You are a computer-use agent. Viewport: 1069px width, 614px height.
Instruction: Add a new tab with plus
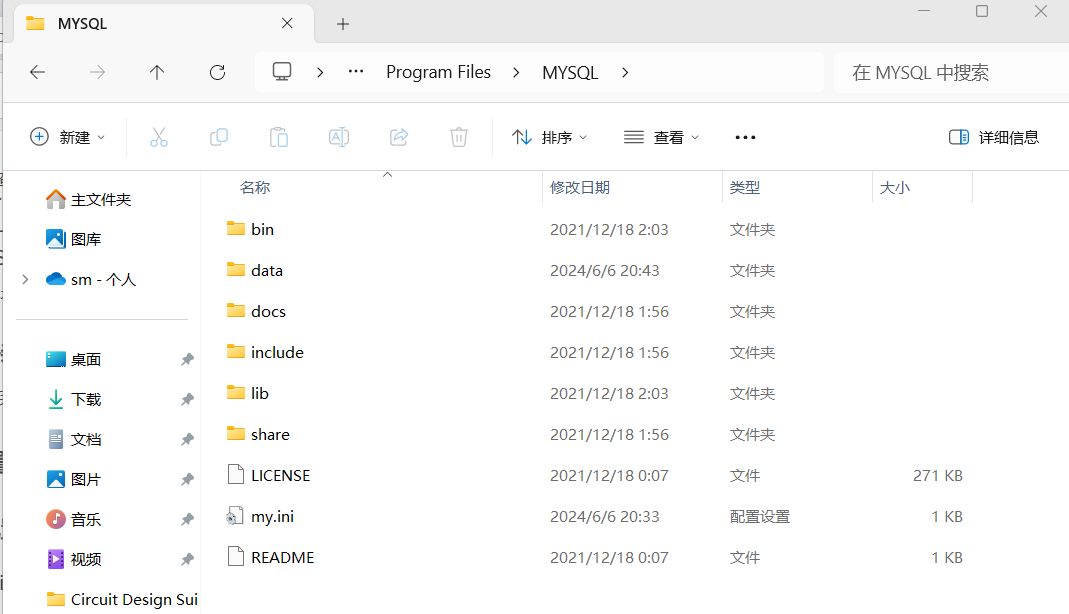click(343, 24)
